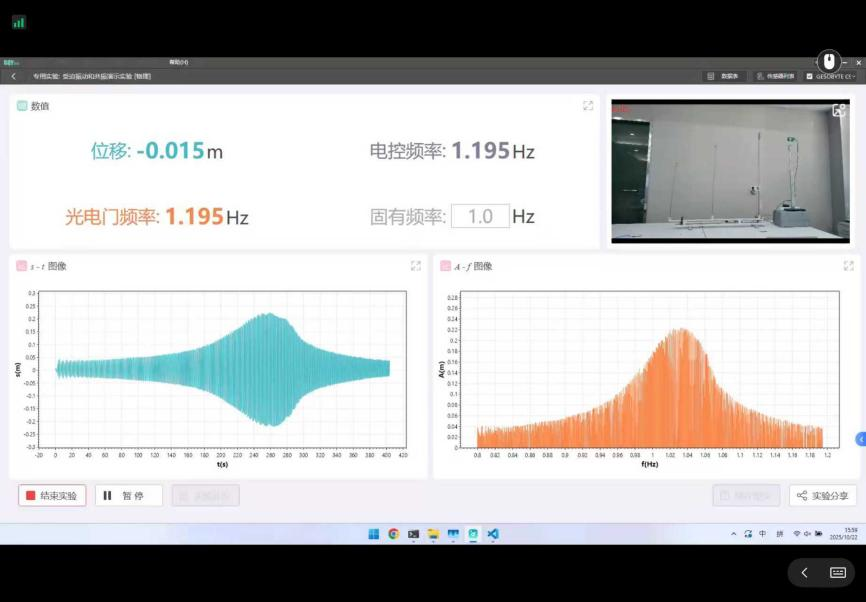Go back using the top-left arrow
866x602 pixels.
tap(13, 76)
